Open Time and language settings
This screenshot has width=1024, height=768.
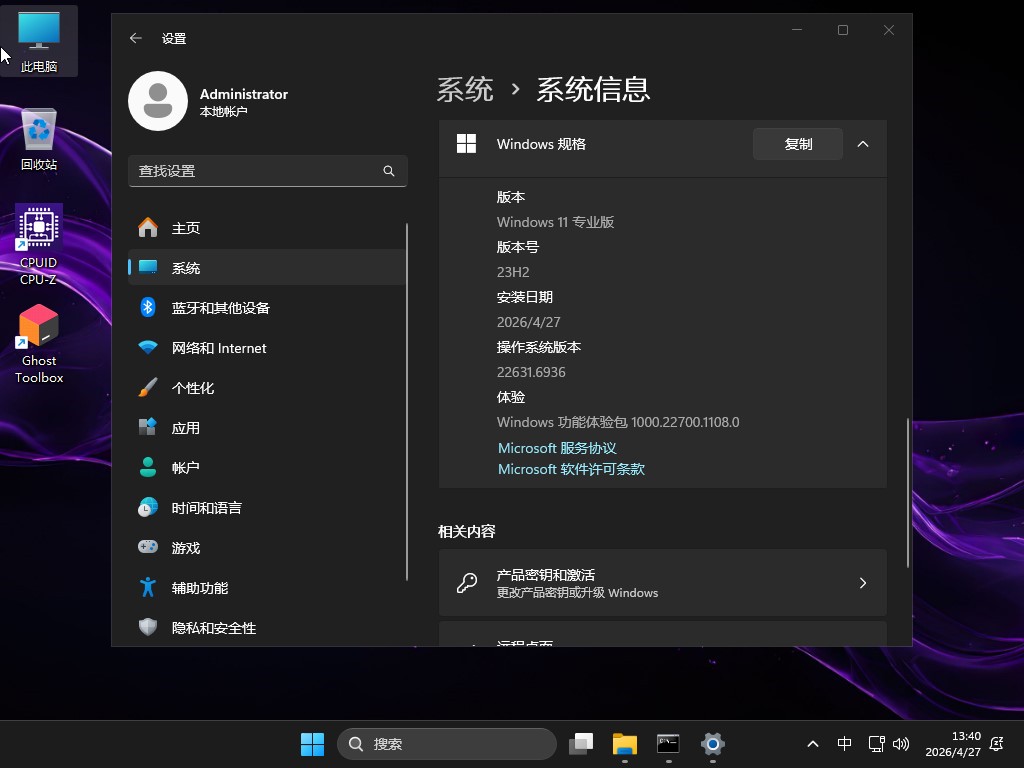(206, 508)
